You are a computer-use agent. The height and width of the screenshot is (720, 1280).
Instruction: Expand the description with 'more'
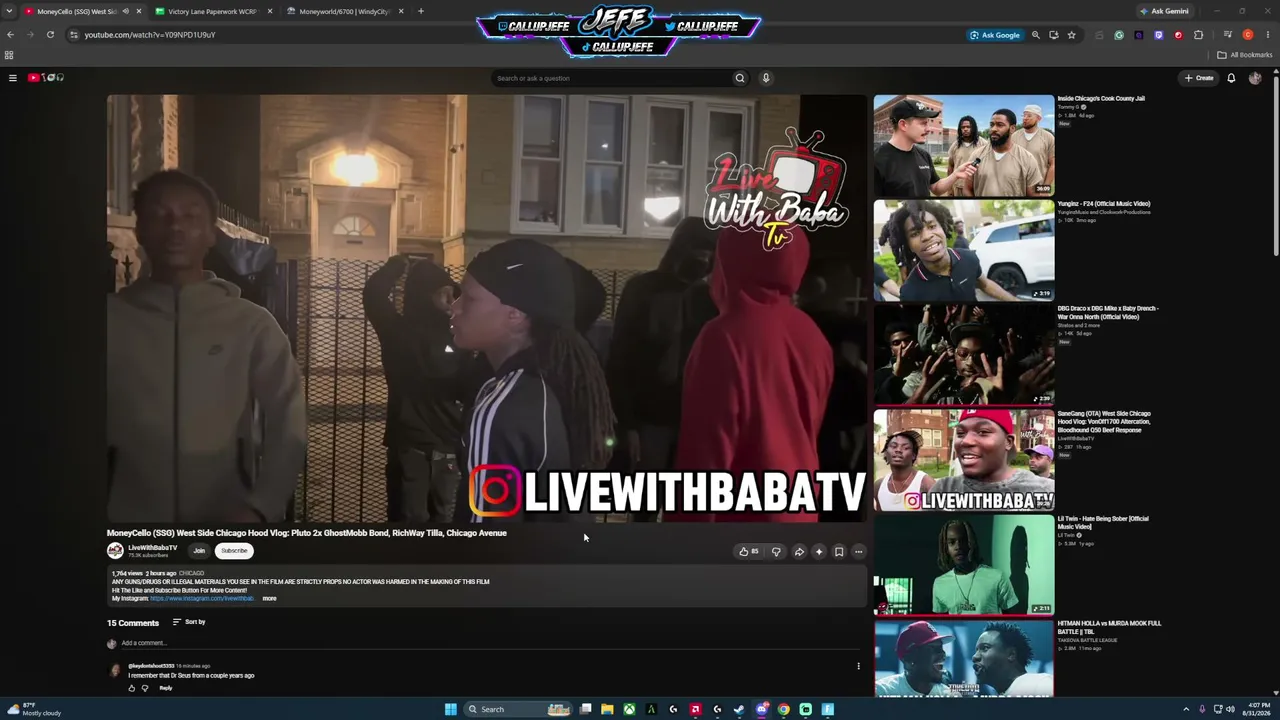click(x=269, y=598)
